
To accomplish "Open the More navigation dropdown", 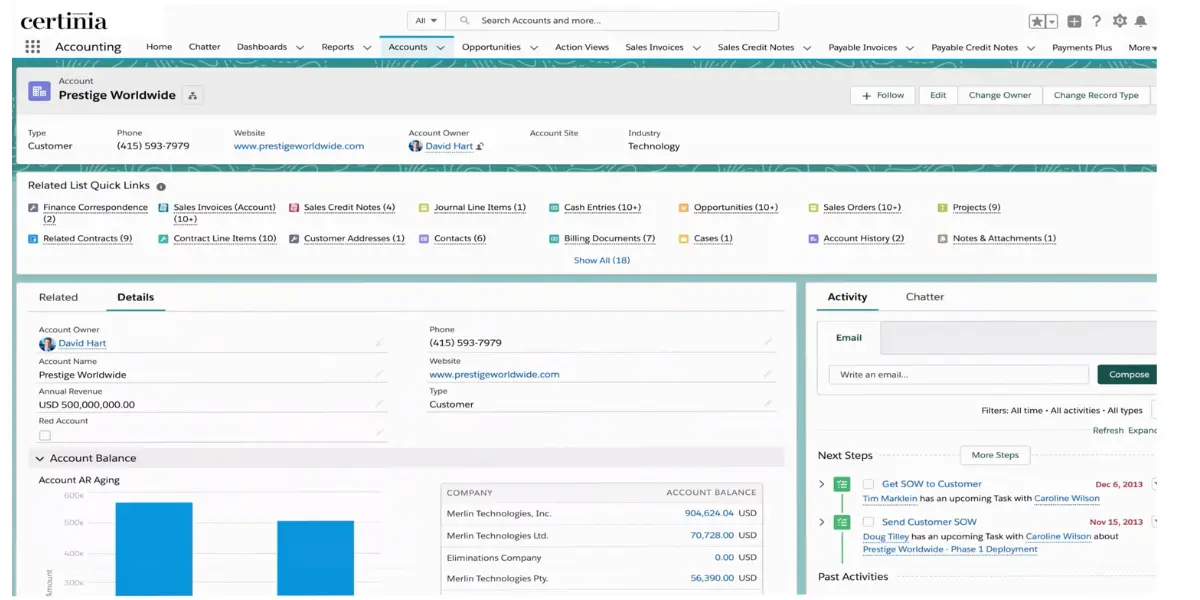I will (x=1142, y=48).
